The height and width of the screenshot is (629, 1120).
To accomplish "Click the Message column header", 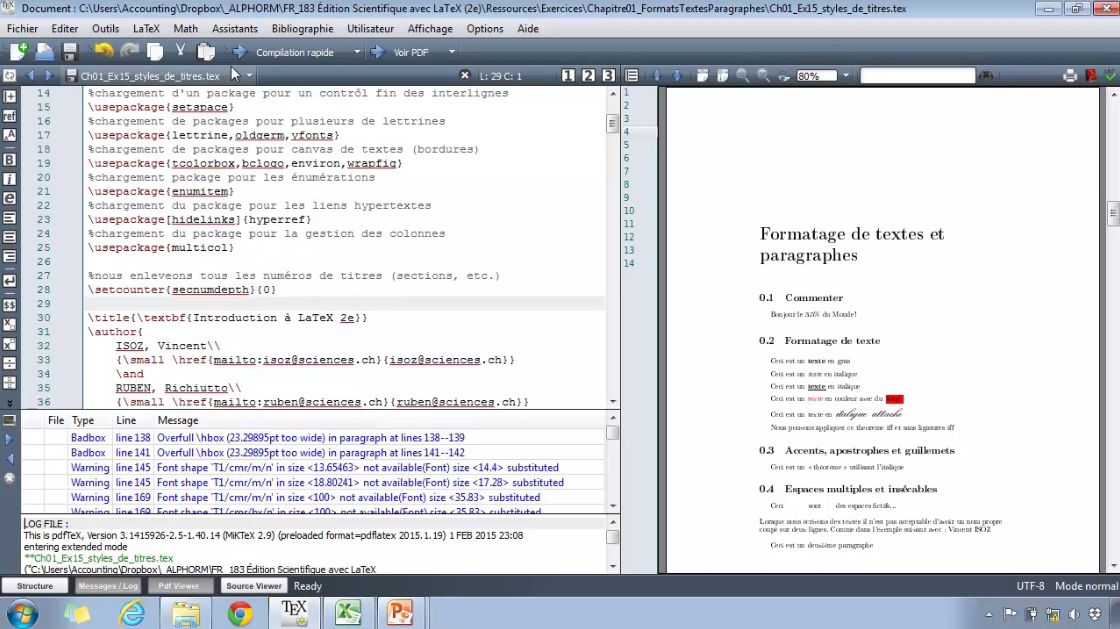I will click(178, 421).
